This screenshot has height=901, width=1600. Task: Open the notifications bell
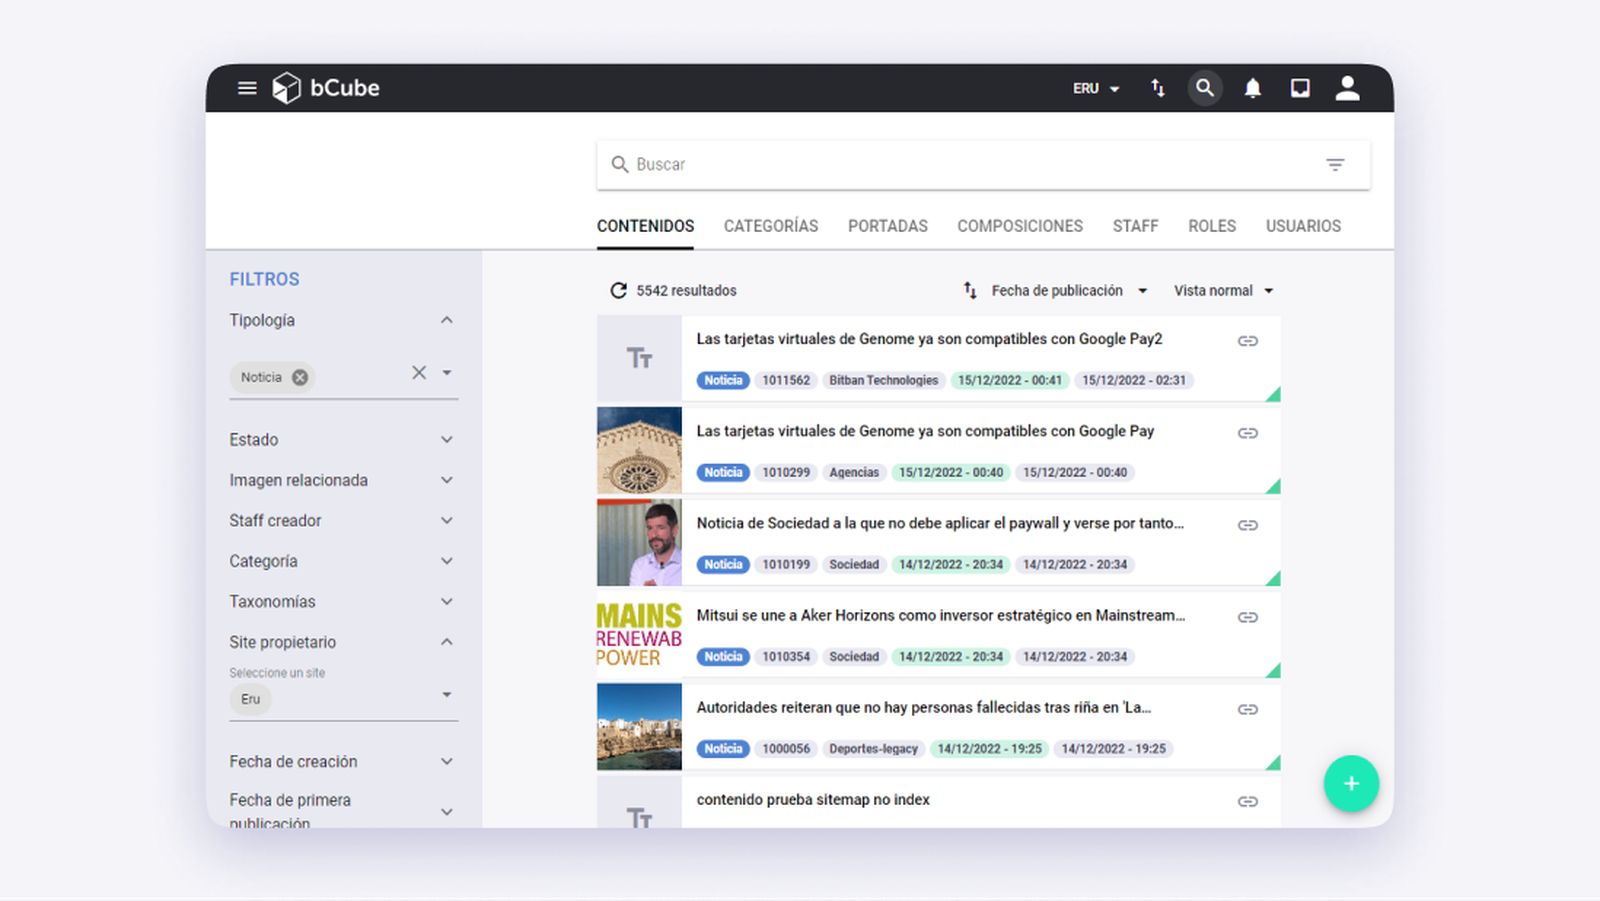[1251, 88]
